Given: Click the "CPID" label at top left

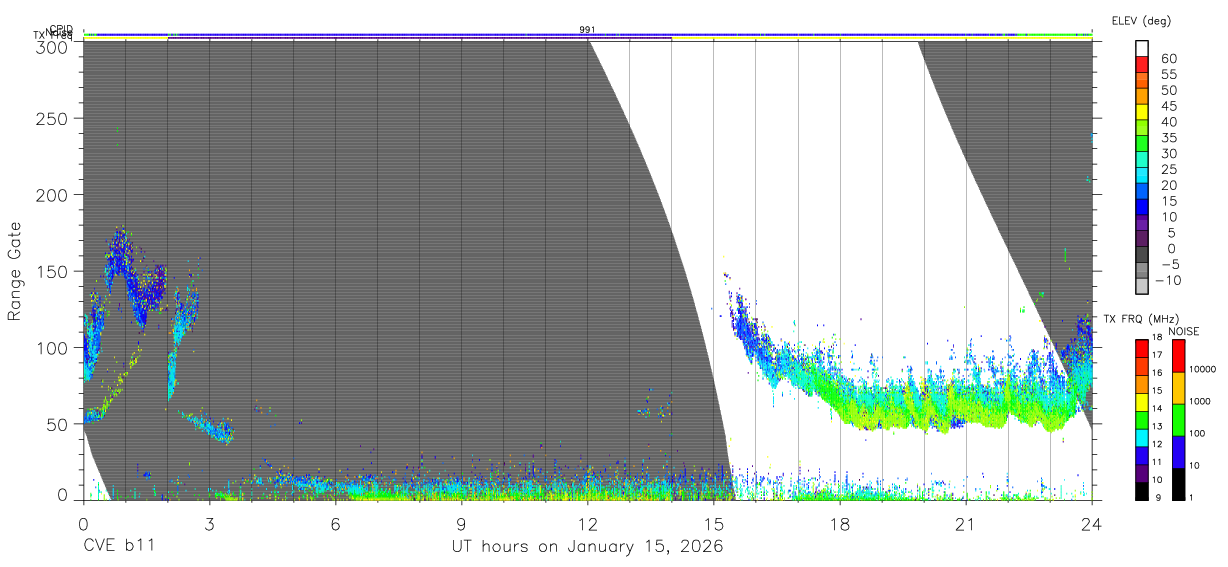Looking at the screenshot, I should (60, 30).
